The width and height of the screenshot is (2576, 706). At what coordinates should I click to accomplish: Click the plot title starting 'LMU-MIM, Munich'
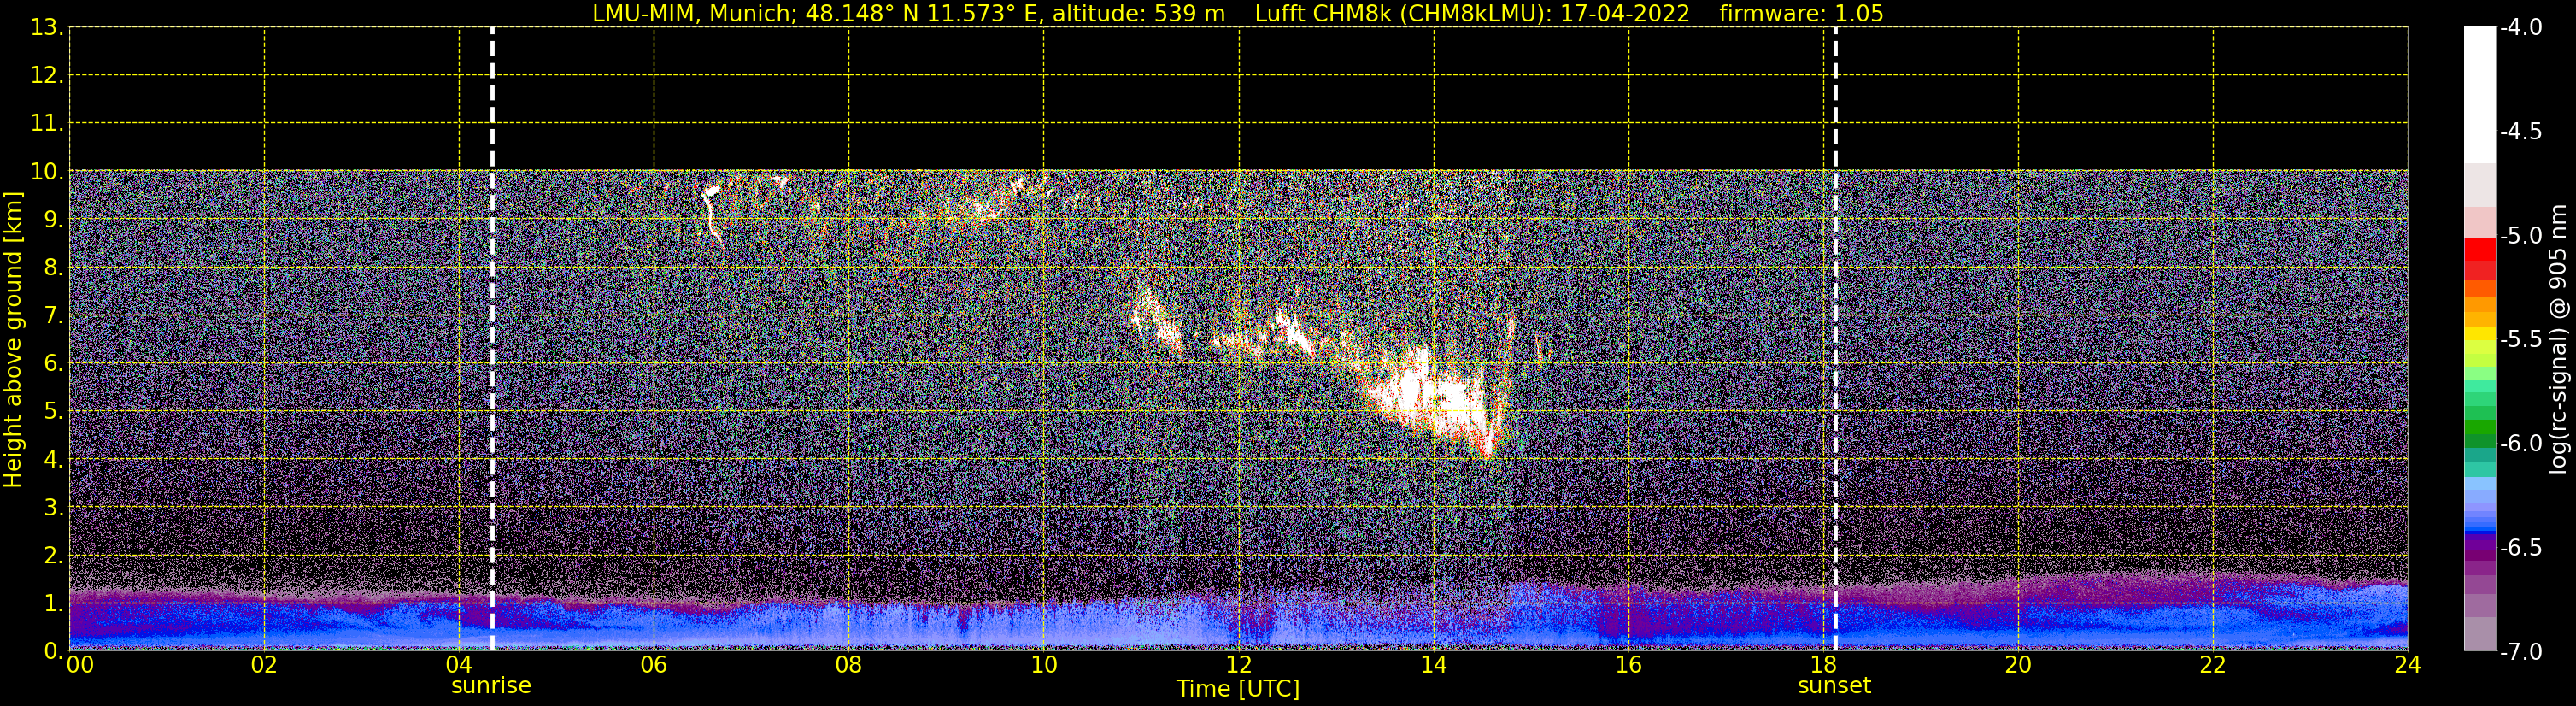1238,14
